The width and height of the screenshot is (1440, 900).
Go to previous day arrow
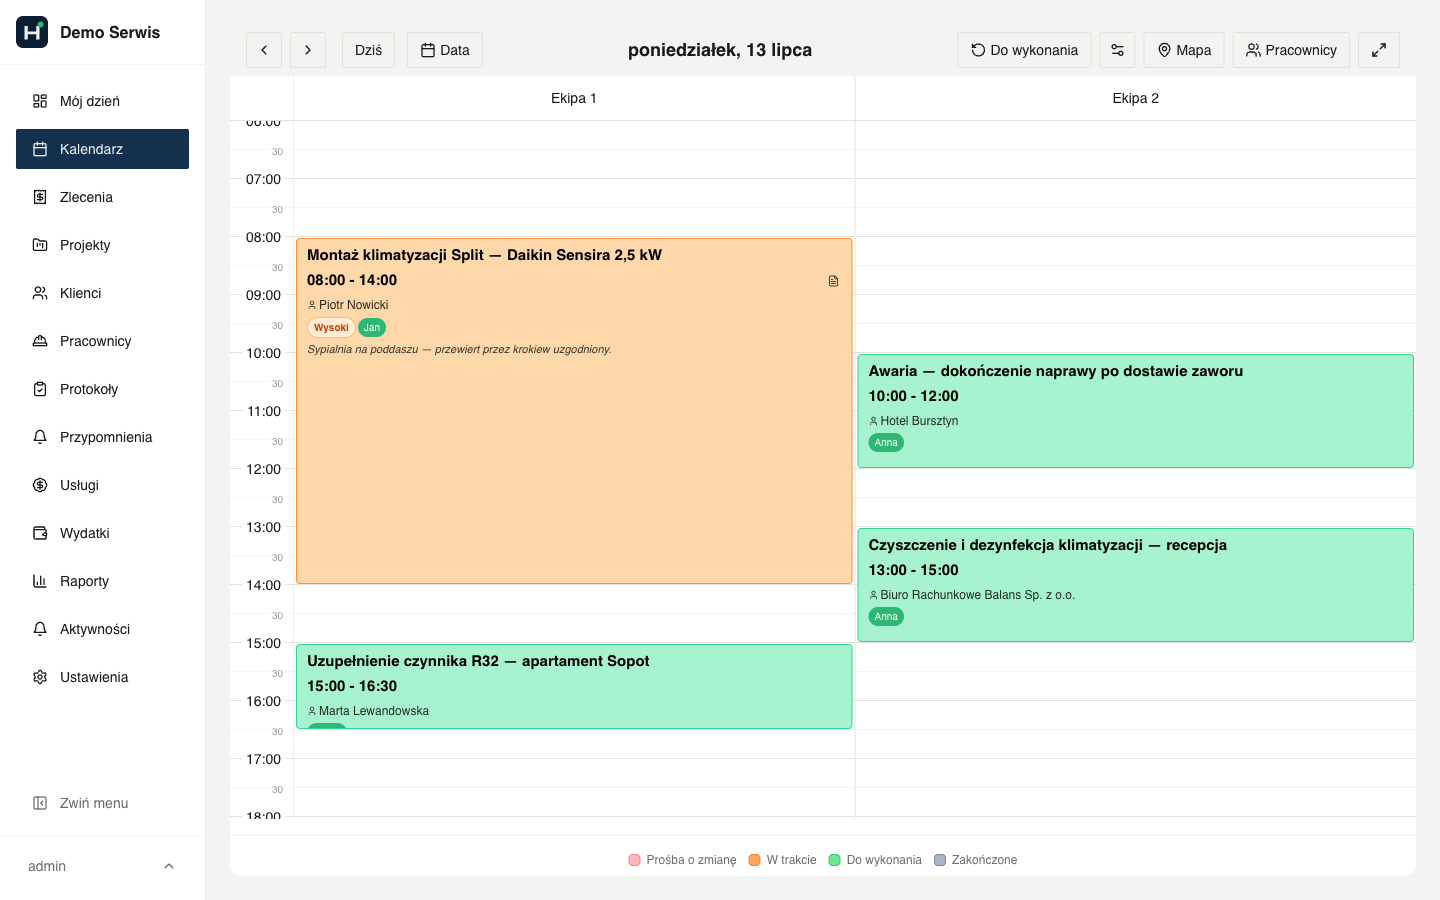tap(264, 50)
